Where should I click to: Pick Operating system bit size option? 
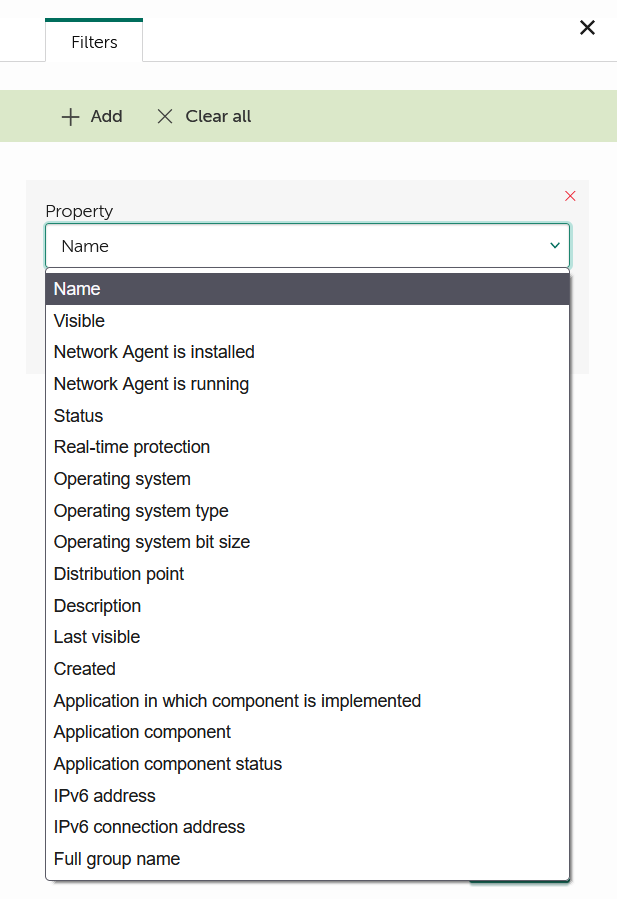(x=152, y=542)
